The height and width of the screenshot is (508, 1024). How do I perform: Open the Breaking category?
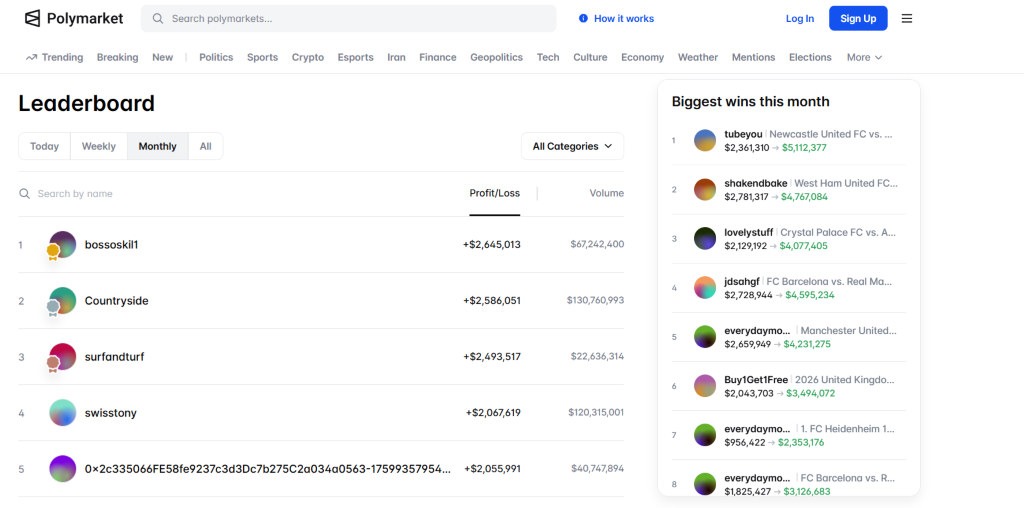pyautogui.click(x=118, y=57)
